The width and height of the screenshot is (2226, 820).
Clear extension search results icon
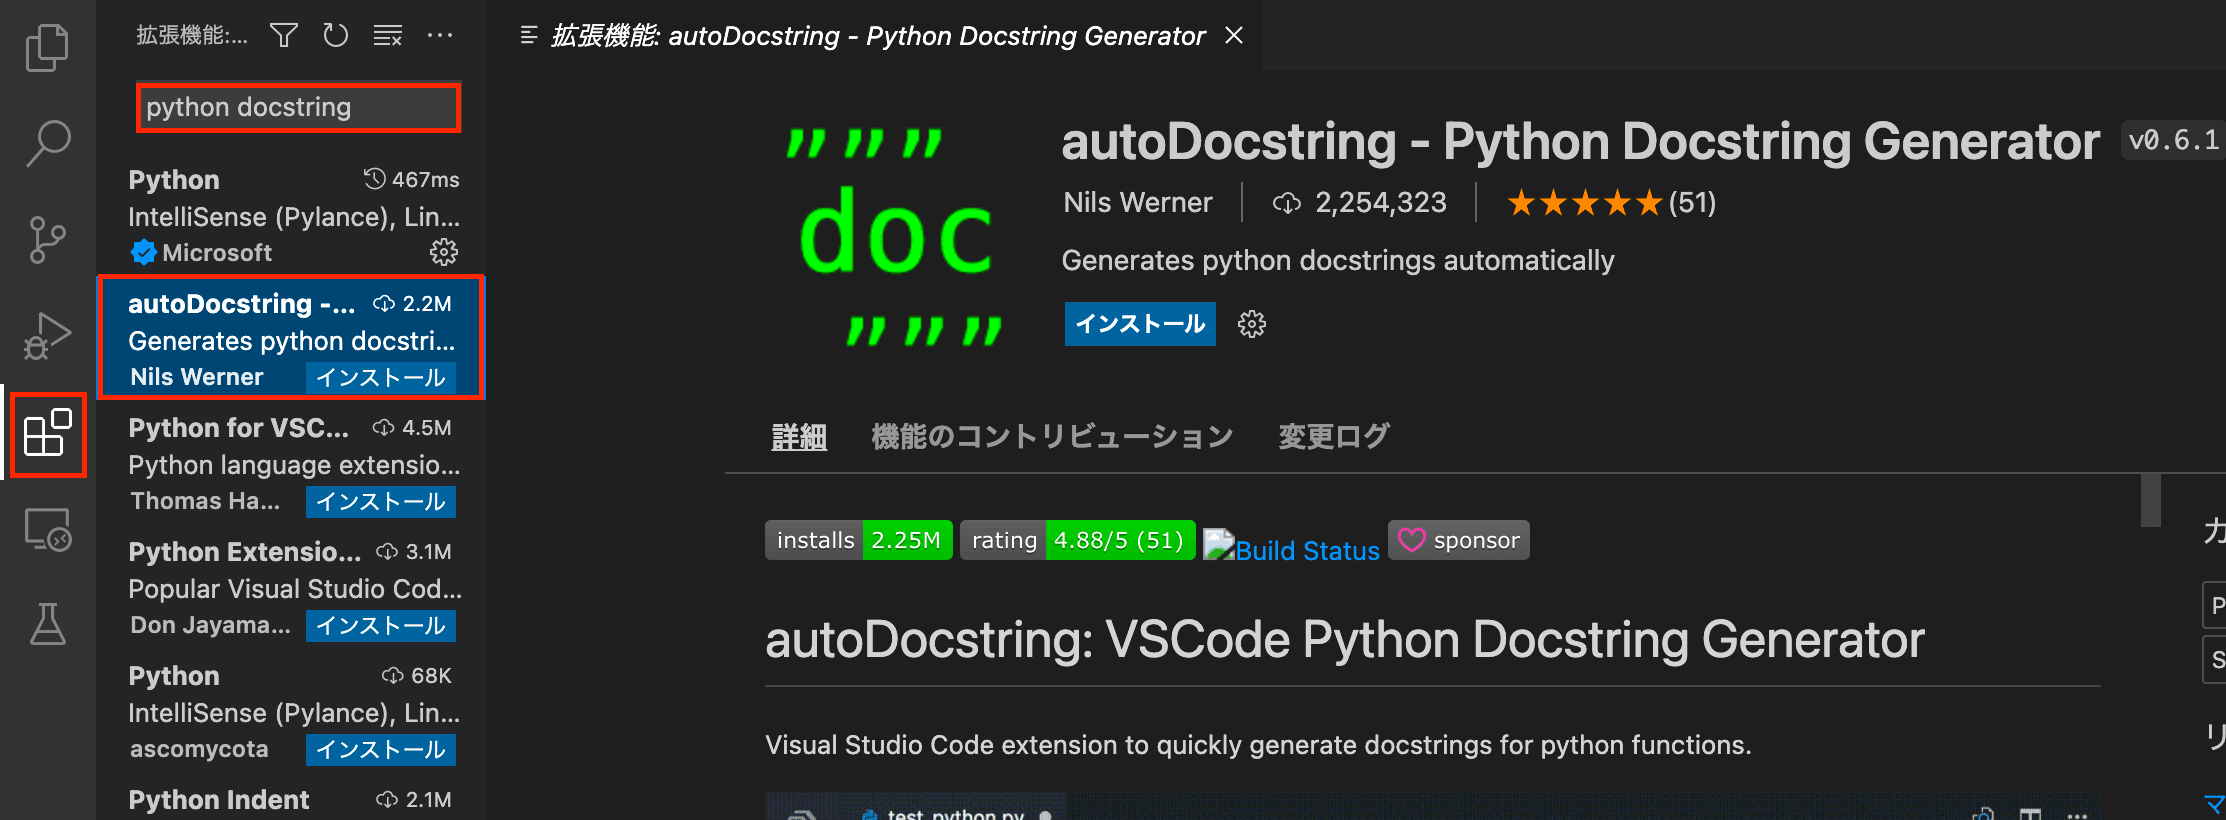click(388, 36)
